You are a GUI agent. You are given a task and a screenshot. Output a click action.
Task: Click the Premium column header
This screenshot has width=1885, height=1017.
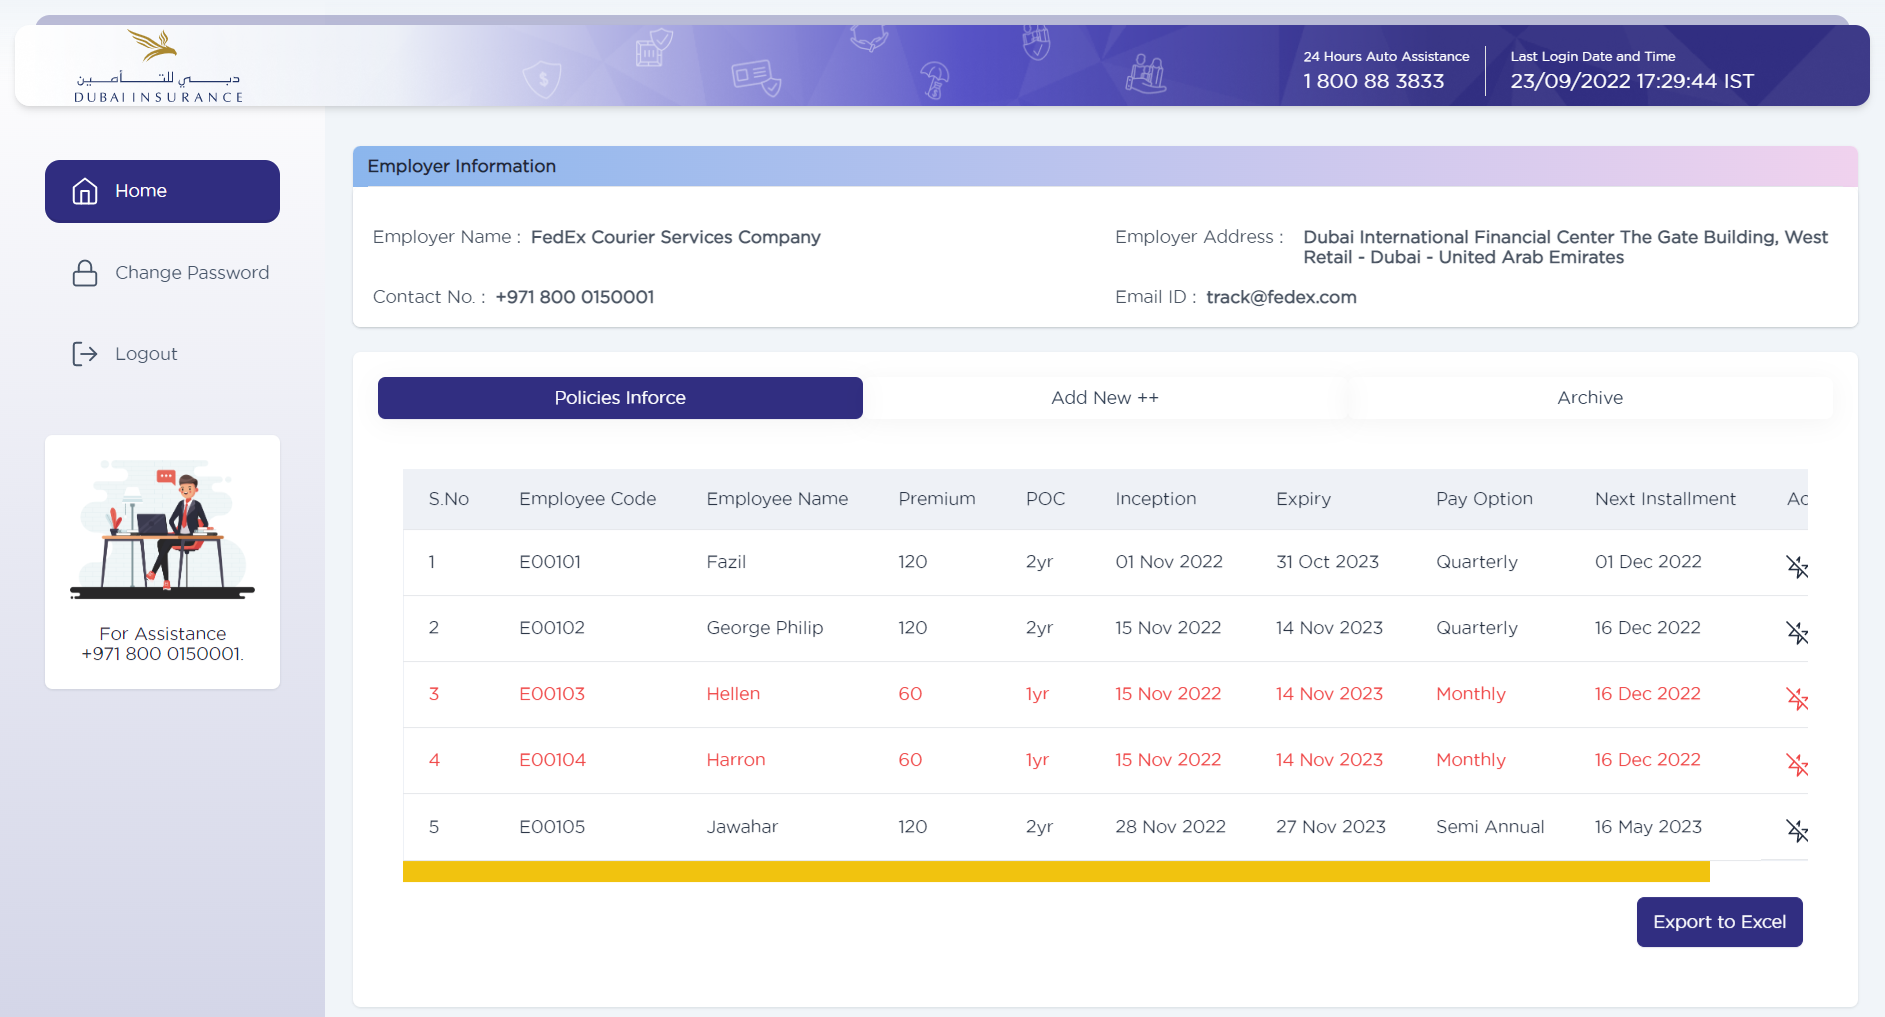936,499
